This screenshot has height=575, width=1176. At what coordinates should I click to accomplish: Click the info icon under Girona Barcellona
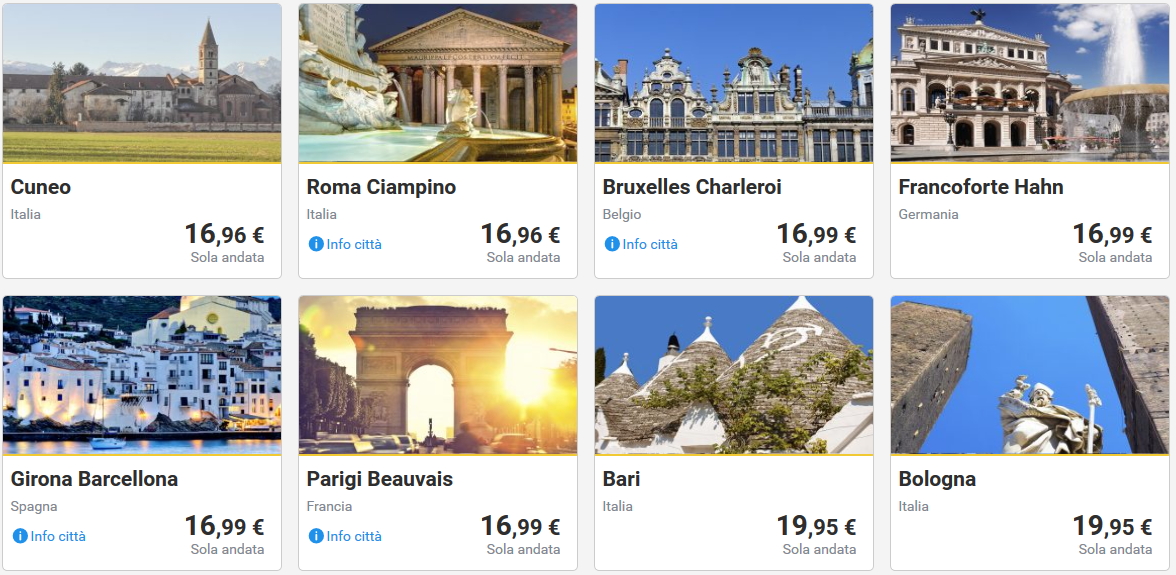coord(20,536)
